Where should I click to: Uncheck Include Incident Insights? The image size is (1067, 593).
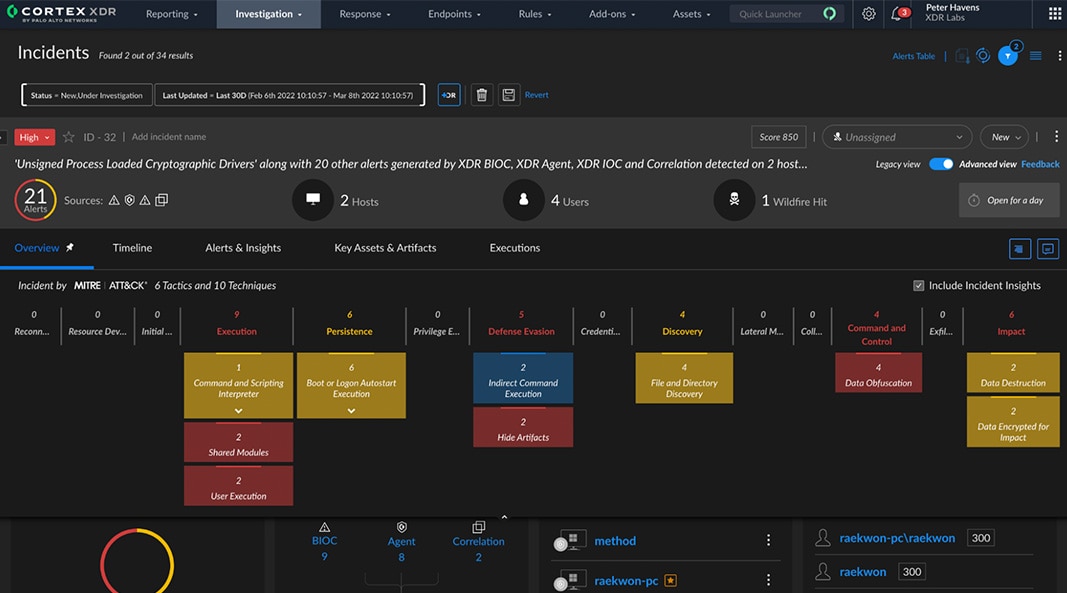tap(918, 285)
